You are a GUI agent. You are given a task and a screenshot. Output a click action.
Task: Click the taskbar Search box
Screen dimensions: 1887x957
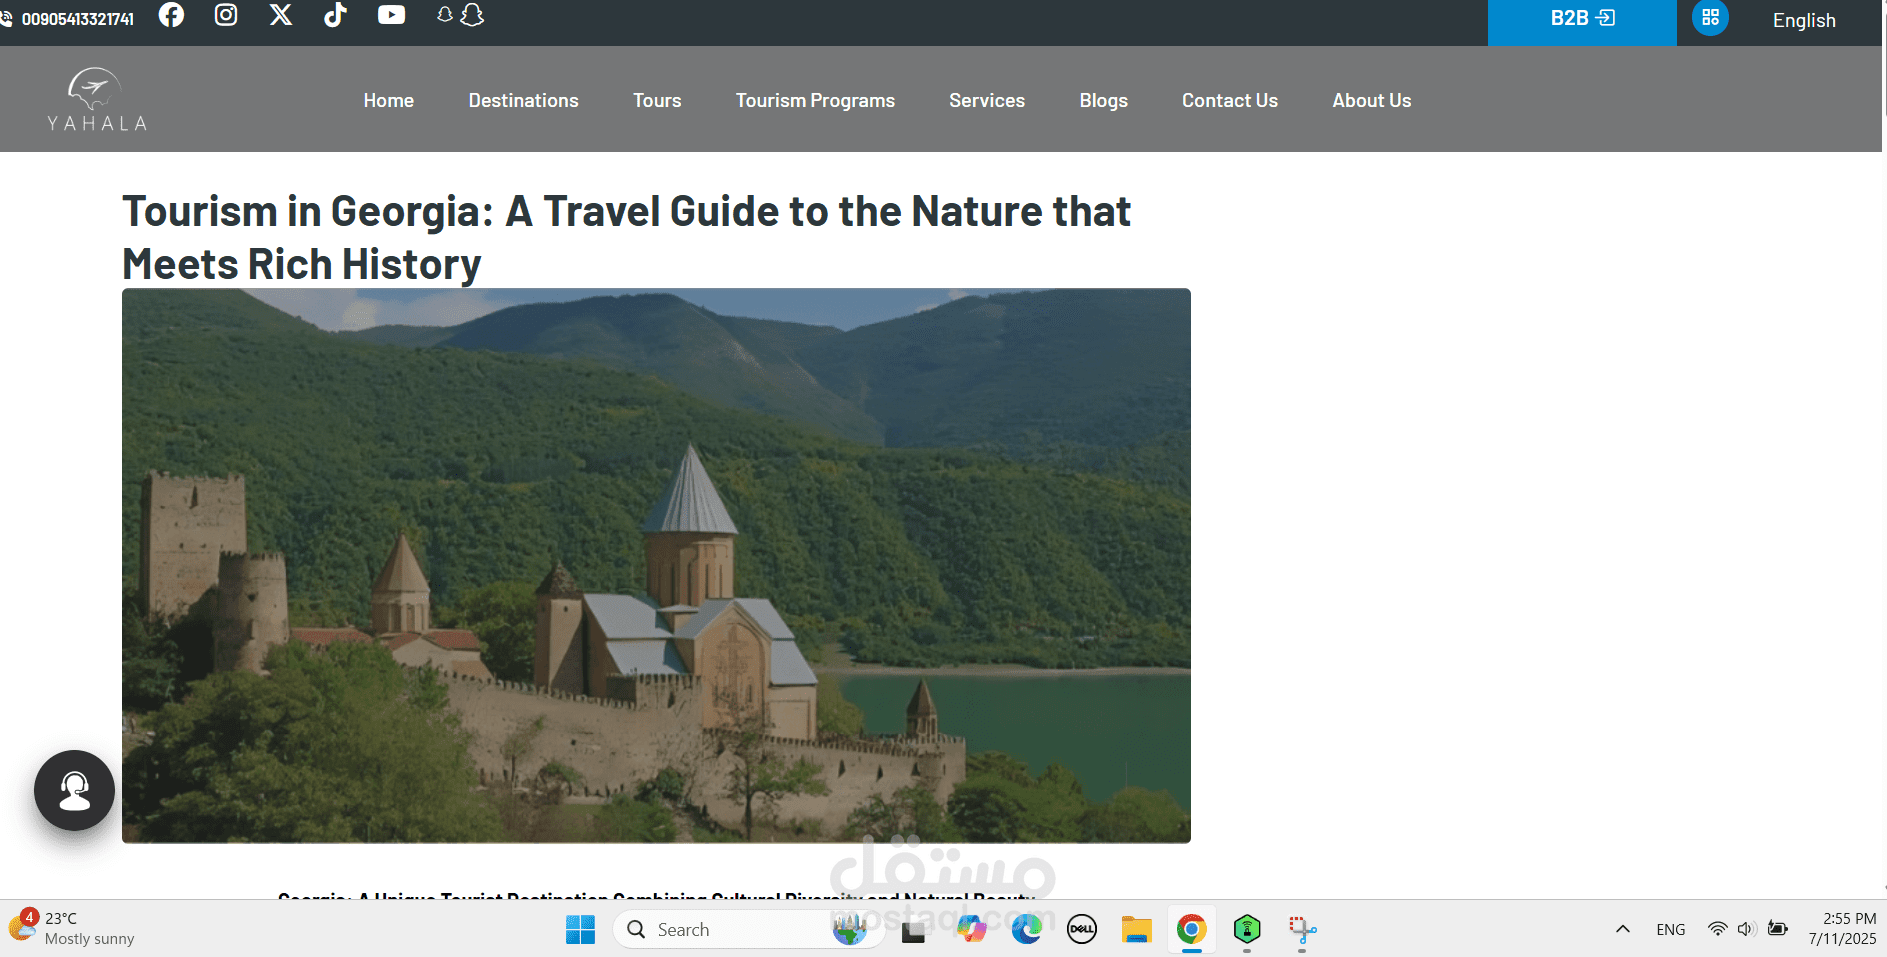748,930
